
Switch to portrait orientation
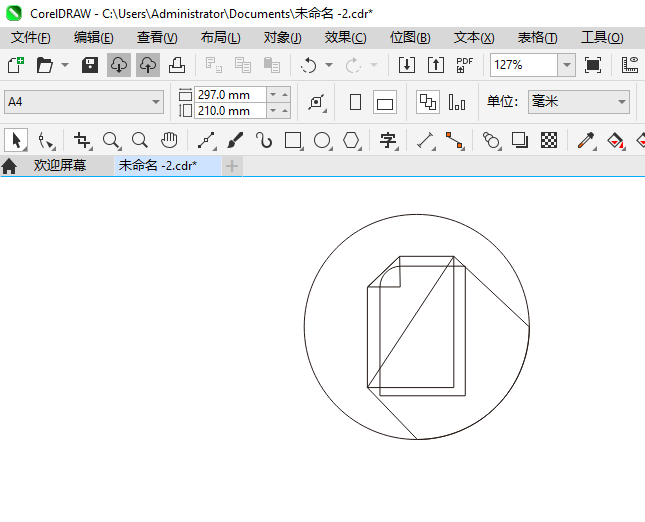(x=355, y=102)
